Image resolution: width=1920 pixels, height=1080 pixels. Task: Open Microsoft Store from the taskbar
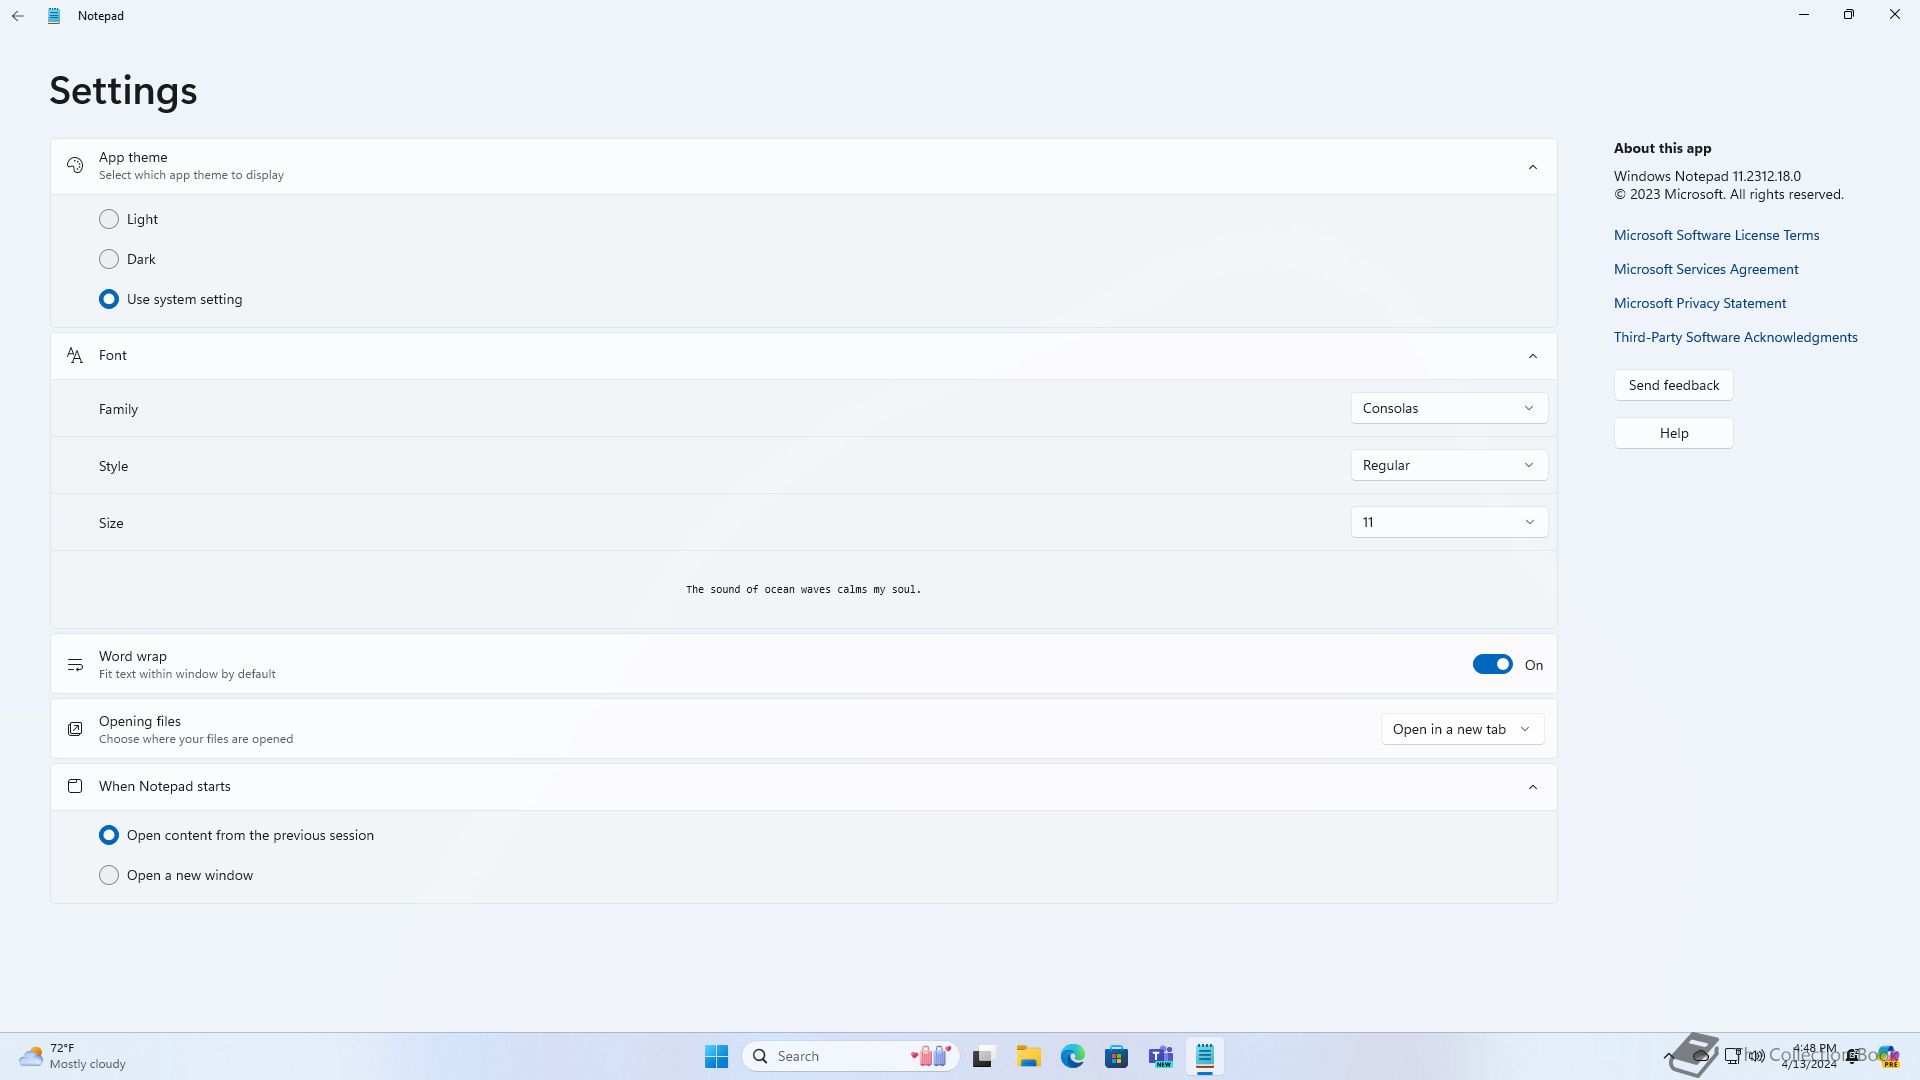1116,1056
